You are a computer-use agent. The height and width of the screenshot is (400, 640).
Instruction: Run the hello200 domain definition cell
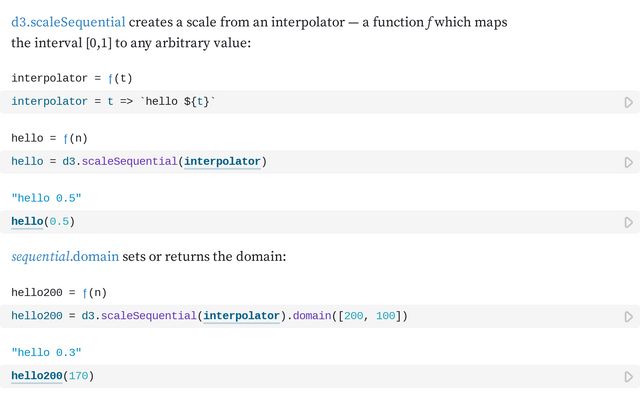click(628, 317)
